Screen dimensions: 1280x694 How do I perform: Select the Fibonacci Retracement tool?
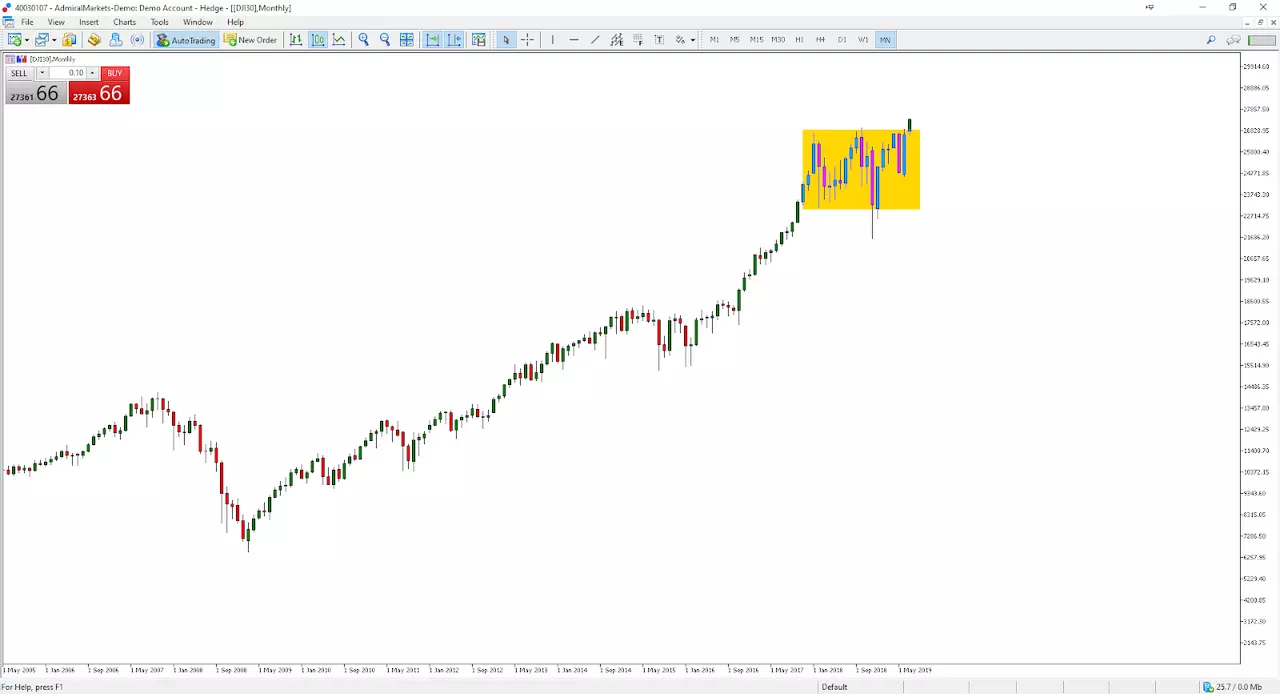(638, 40)
